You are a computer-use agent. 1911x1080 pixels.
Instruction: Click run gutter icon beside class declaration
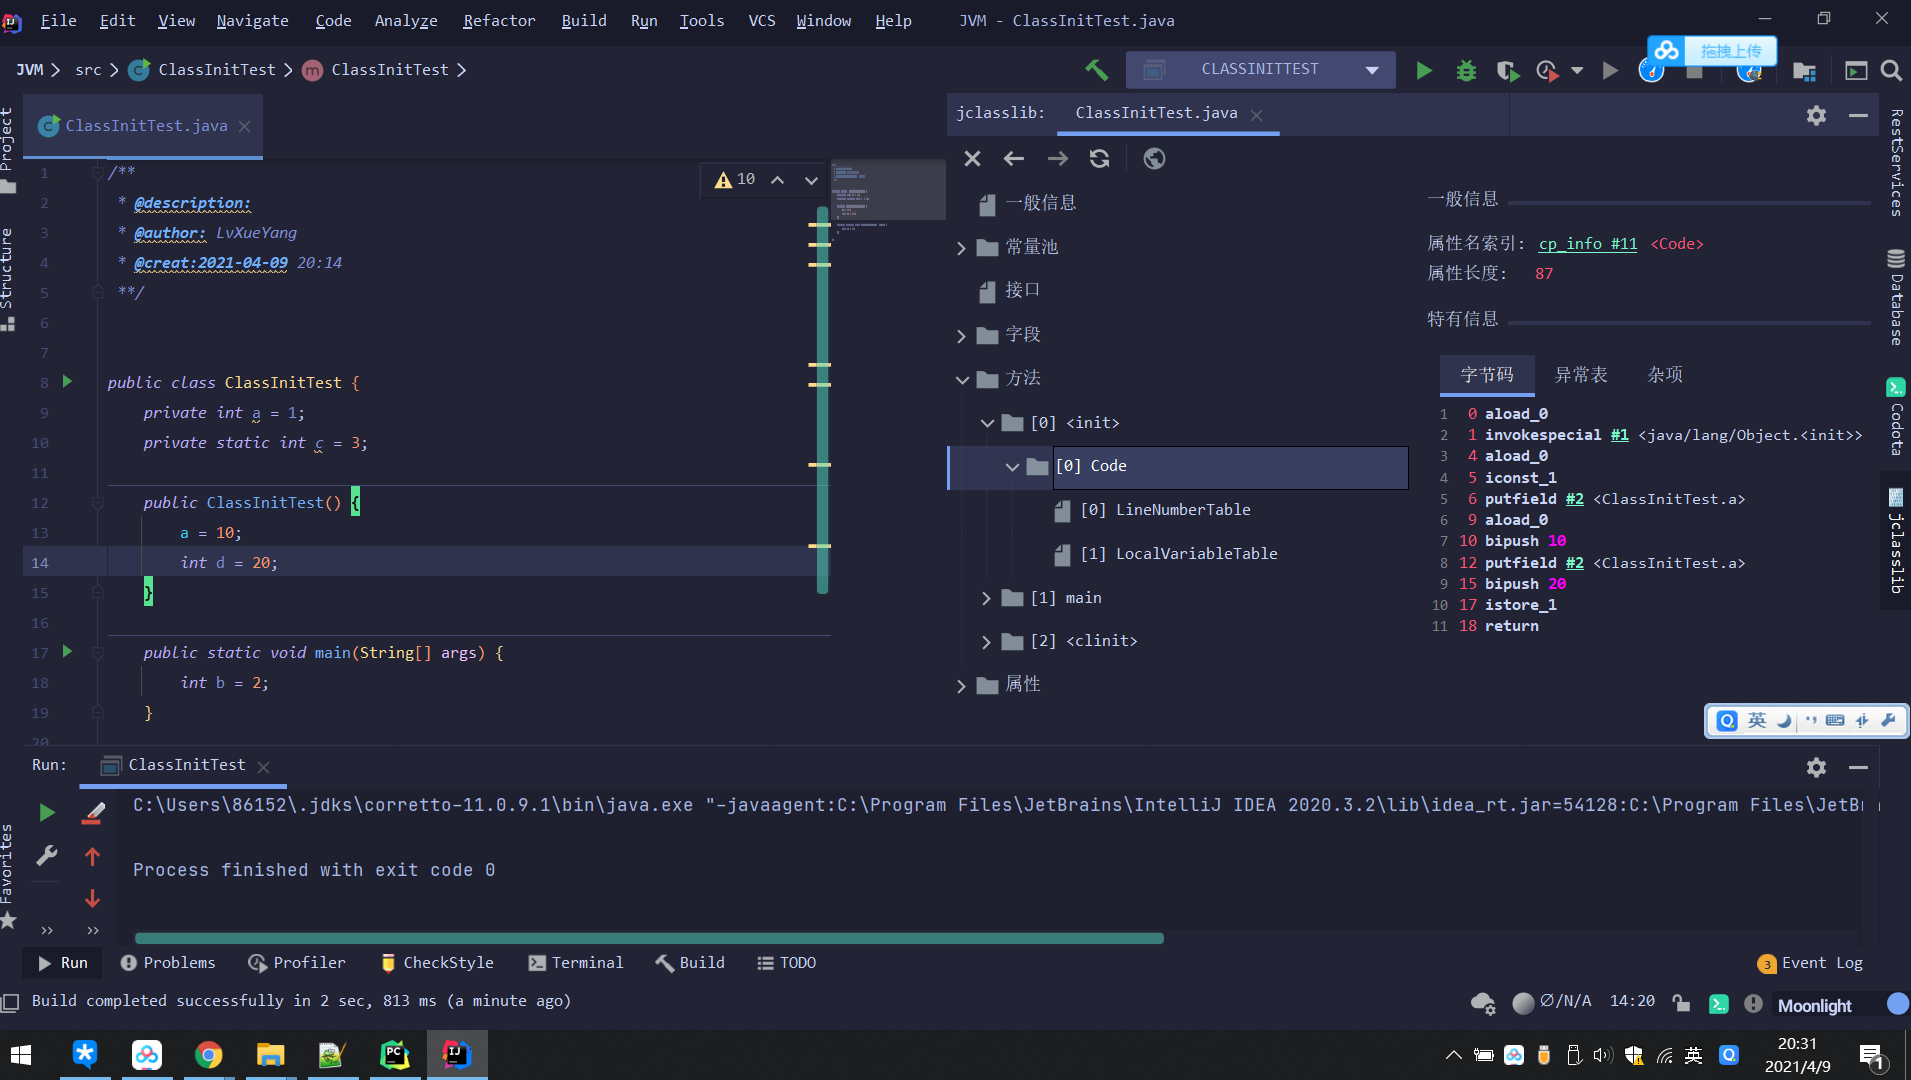coord(67,381)
